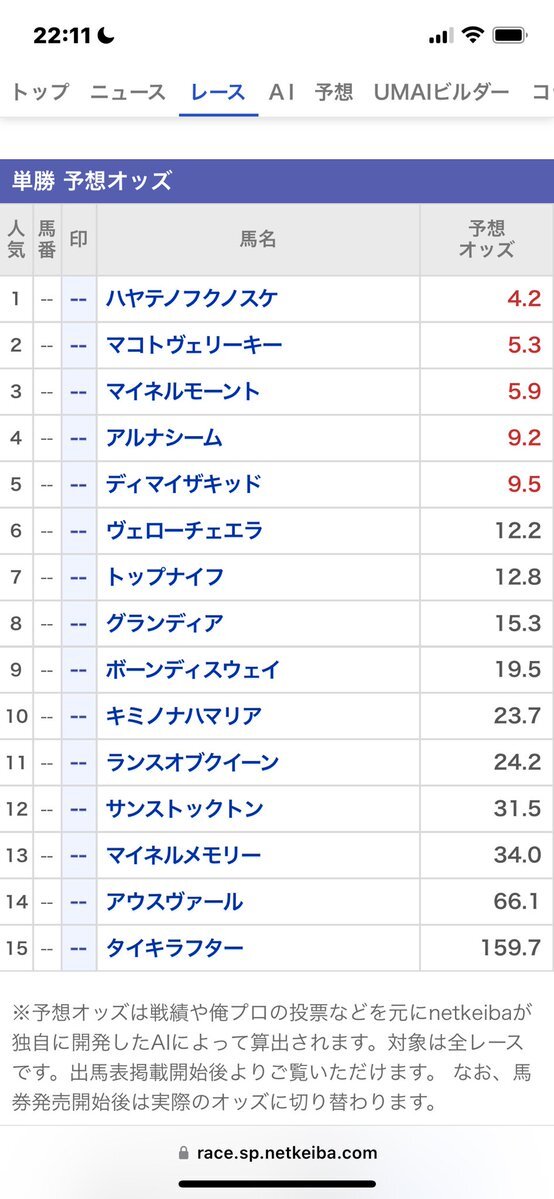Tap the race.sp.netkeiba.com address bar
554x1199 pixels.
[277, 1152]
